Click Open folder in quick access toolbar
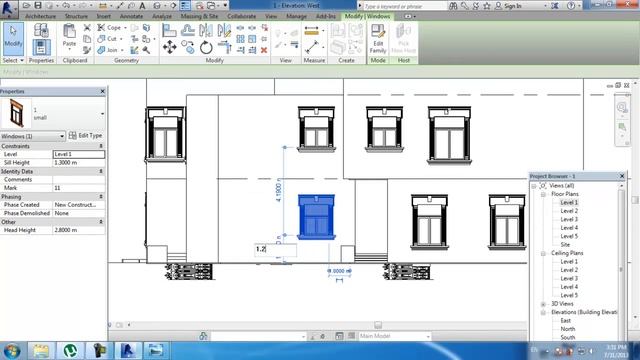Screen dimensions: 640x360 tap(27, 5)
